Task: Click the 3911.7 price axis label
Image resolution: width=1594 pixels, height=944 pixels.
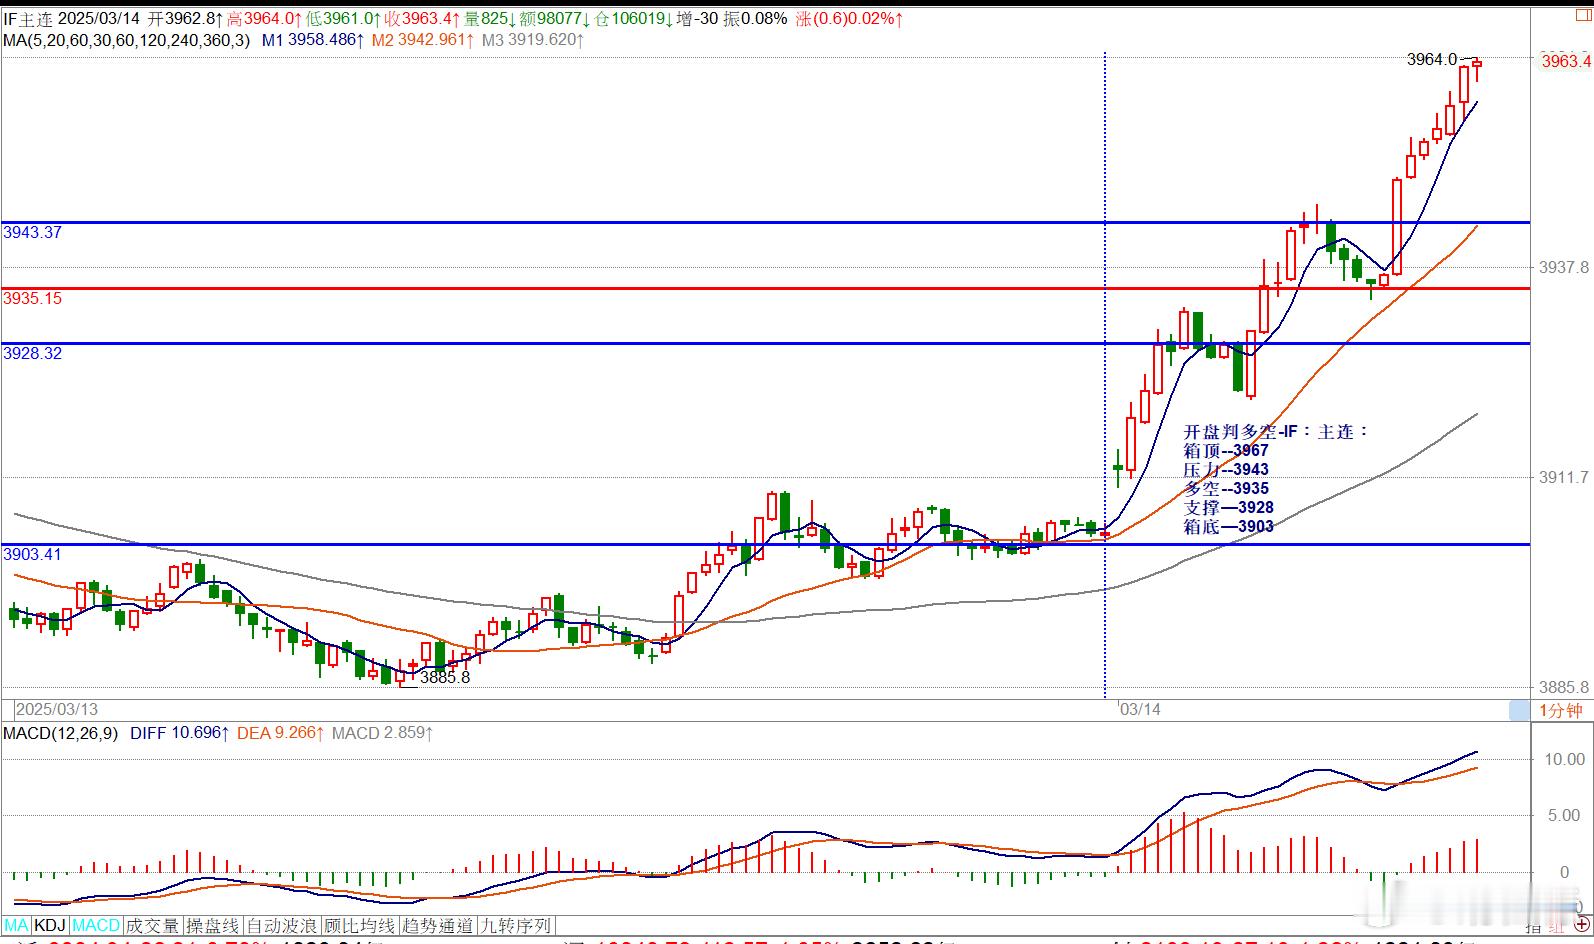Action: tap(1564, 477)
